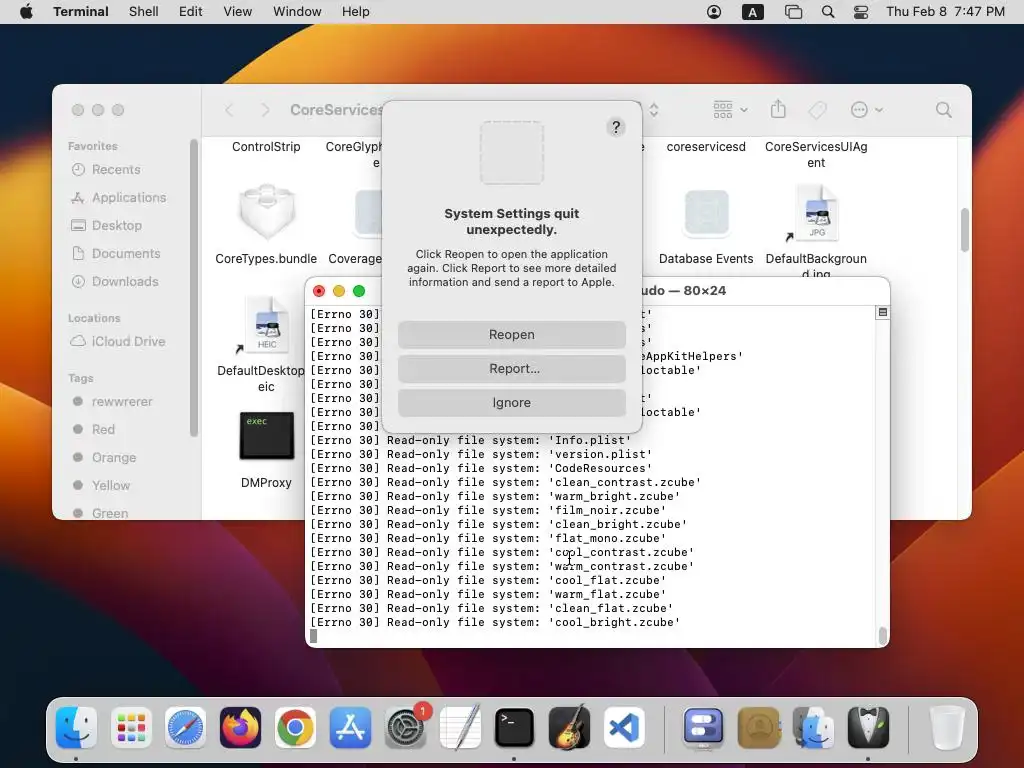Click the coreservicesd item label

(x=706, y=147)
